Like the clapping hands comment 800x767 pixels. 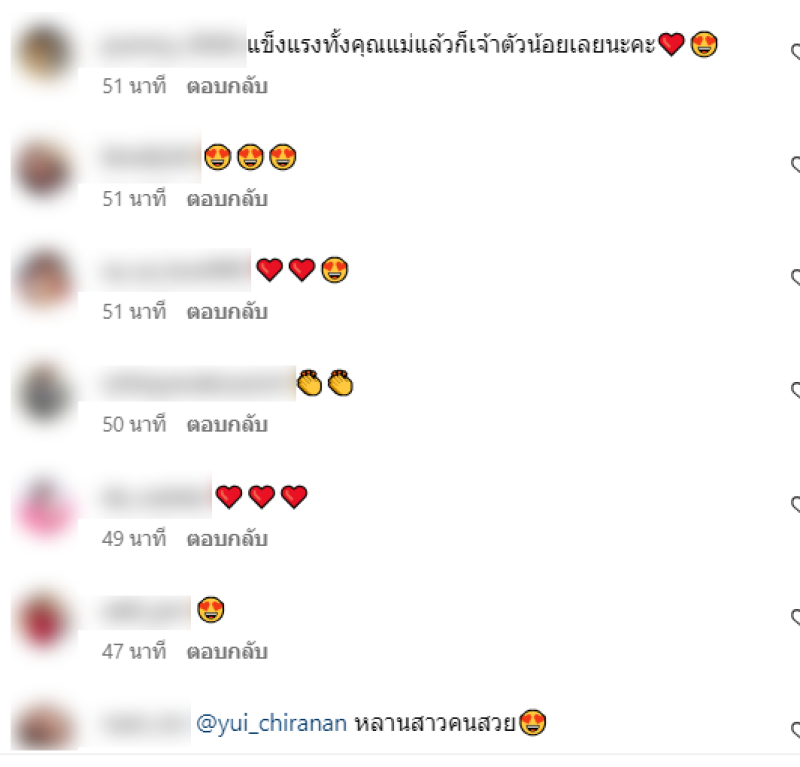pos(795,390)
